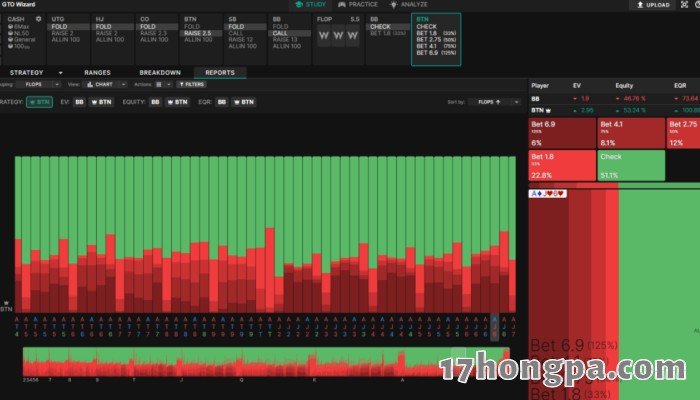
Task: Select the Bet 1.8 action tile
Action: (x=561, y=165)
